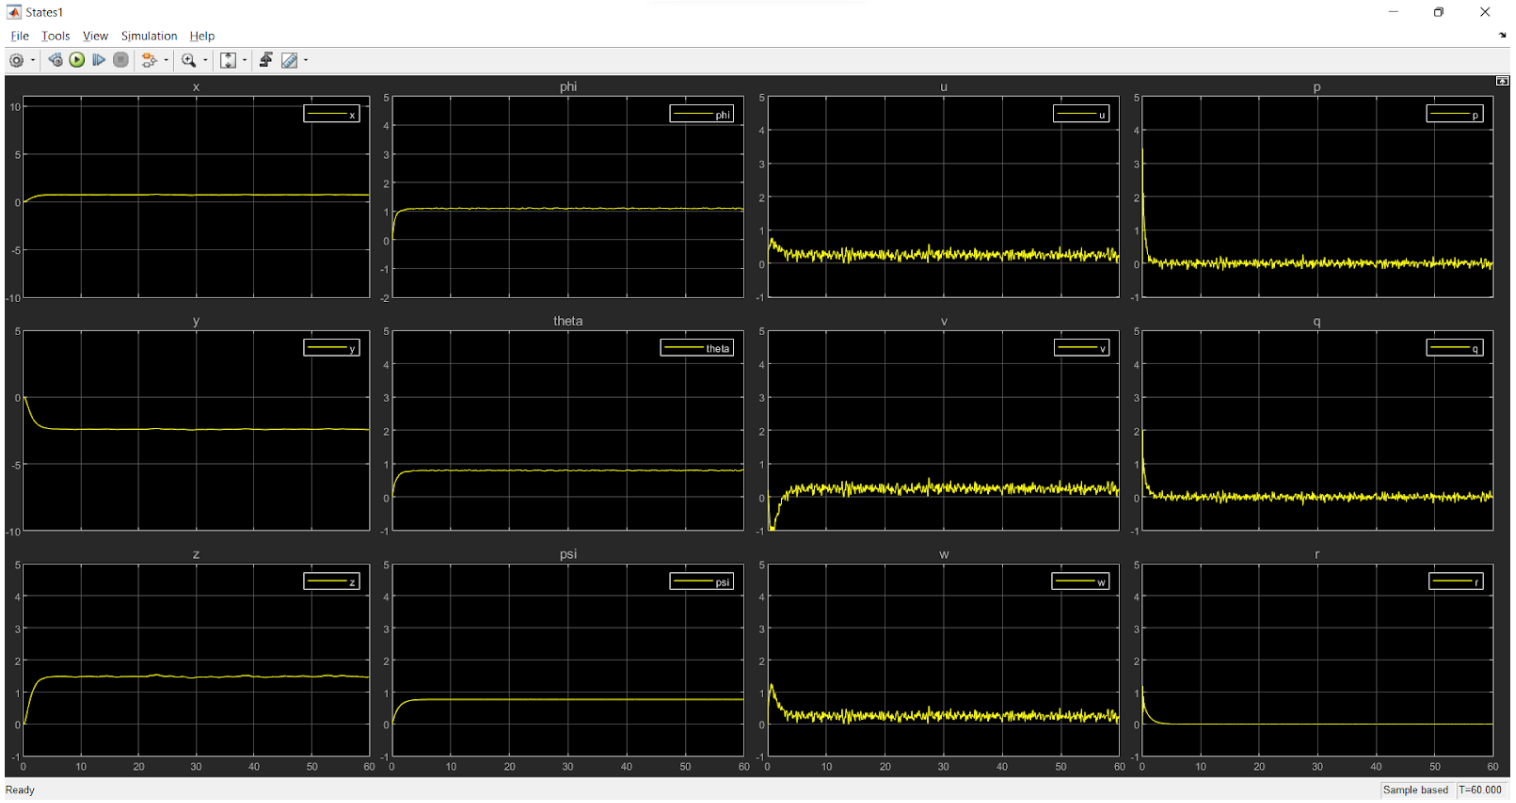Click the T=60.000 time status field

coord(1480,790)
